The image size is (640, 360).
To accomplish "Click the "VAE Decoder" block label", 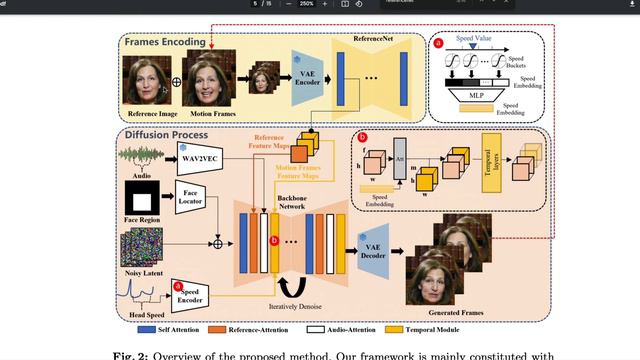I will [x=373, y=251].
